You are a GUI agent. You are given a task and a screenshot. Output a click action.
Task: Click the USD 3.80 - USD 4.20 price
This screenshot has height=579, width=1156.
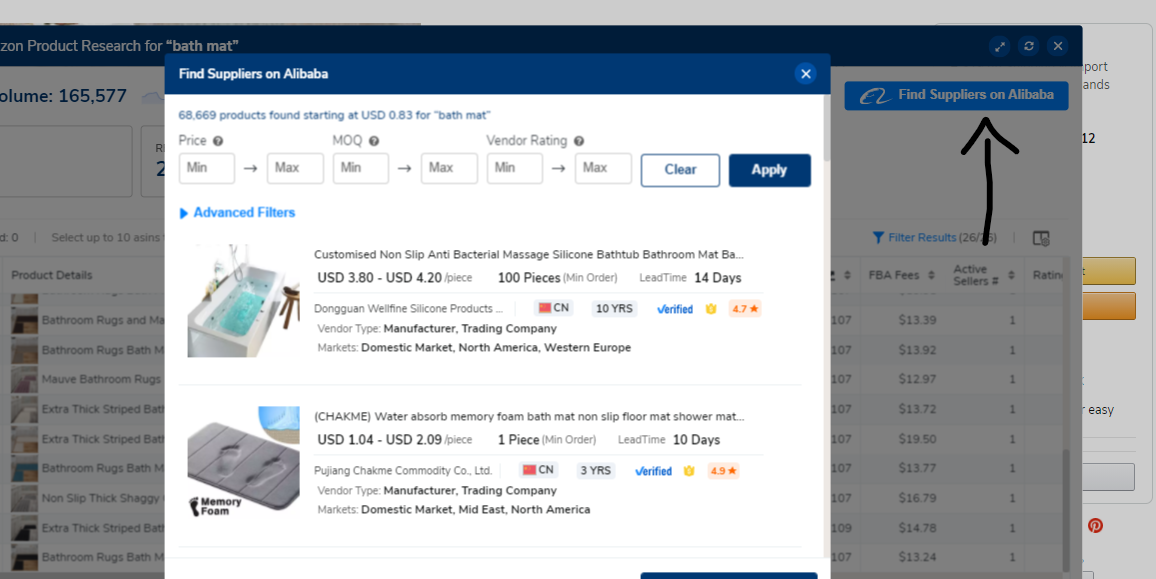[380, 278]
